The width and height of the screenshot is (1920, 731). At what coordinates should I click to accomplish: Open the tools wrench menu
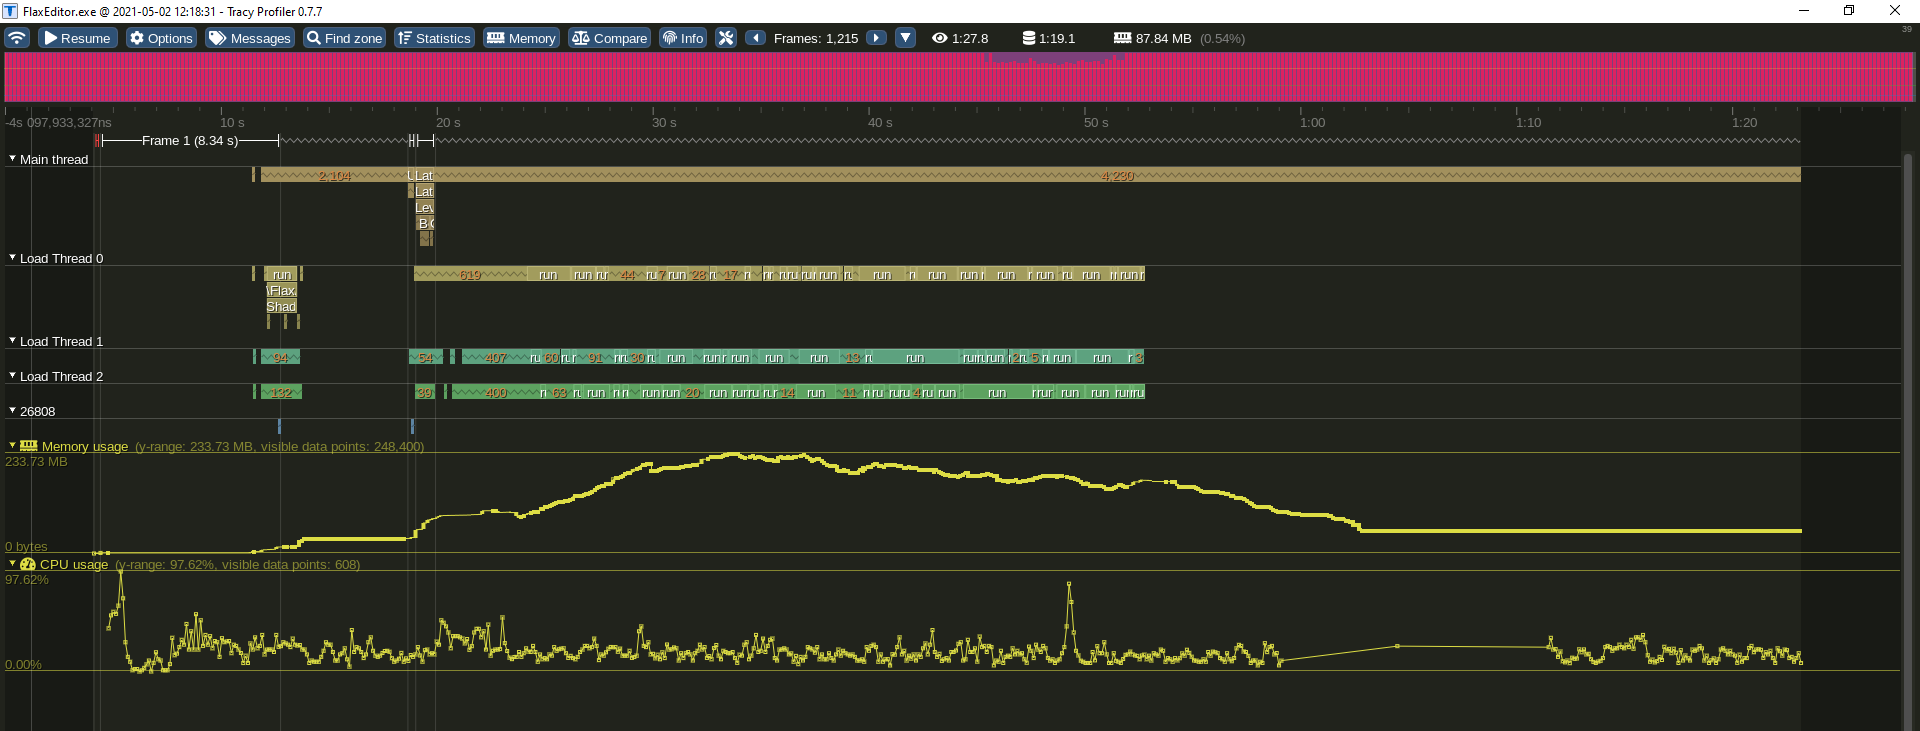[x=726, y=38]
